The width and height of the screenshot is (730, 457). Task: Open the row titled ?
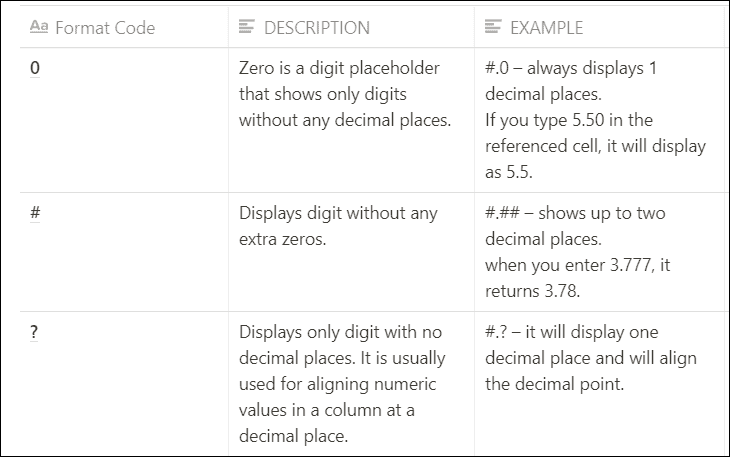point(34,332)
